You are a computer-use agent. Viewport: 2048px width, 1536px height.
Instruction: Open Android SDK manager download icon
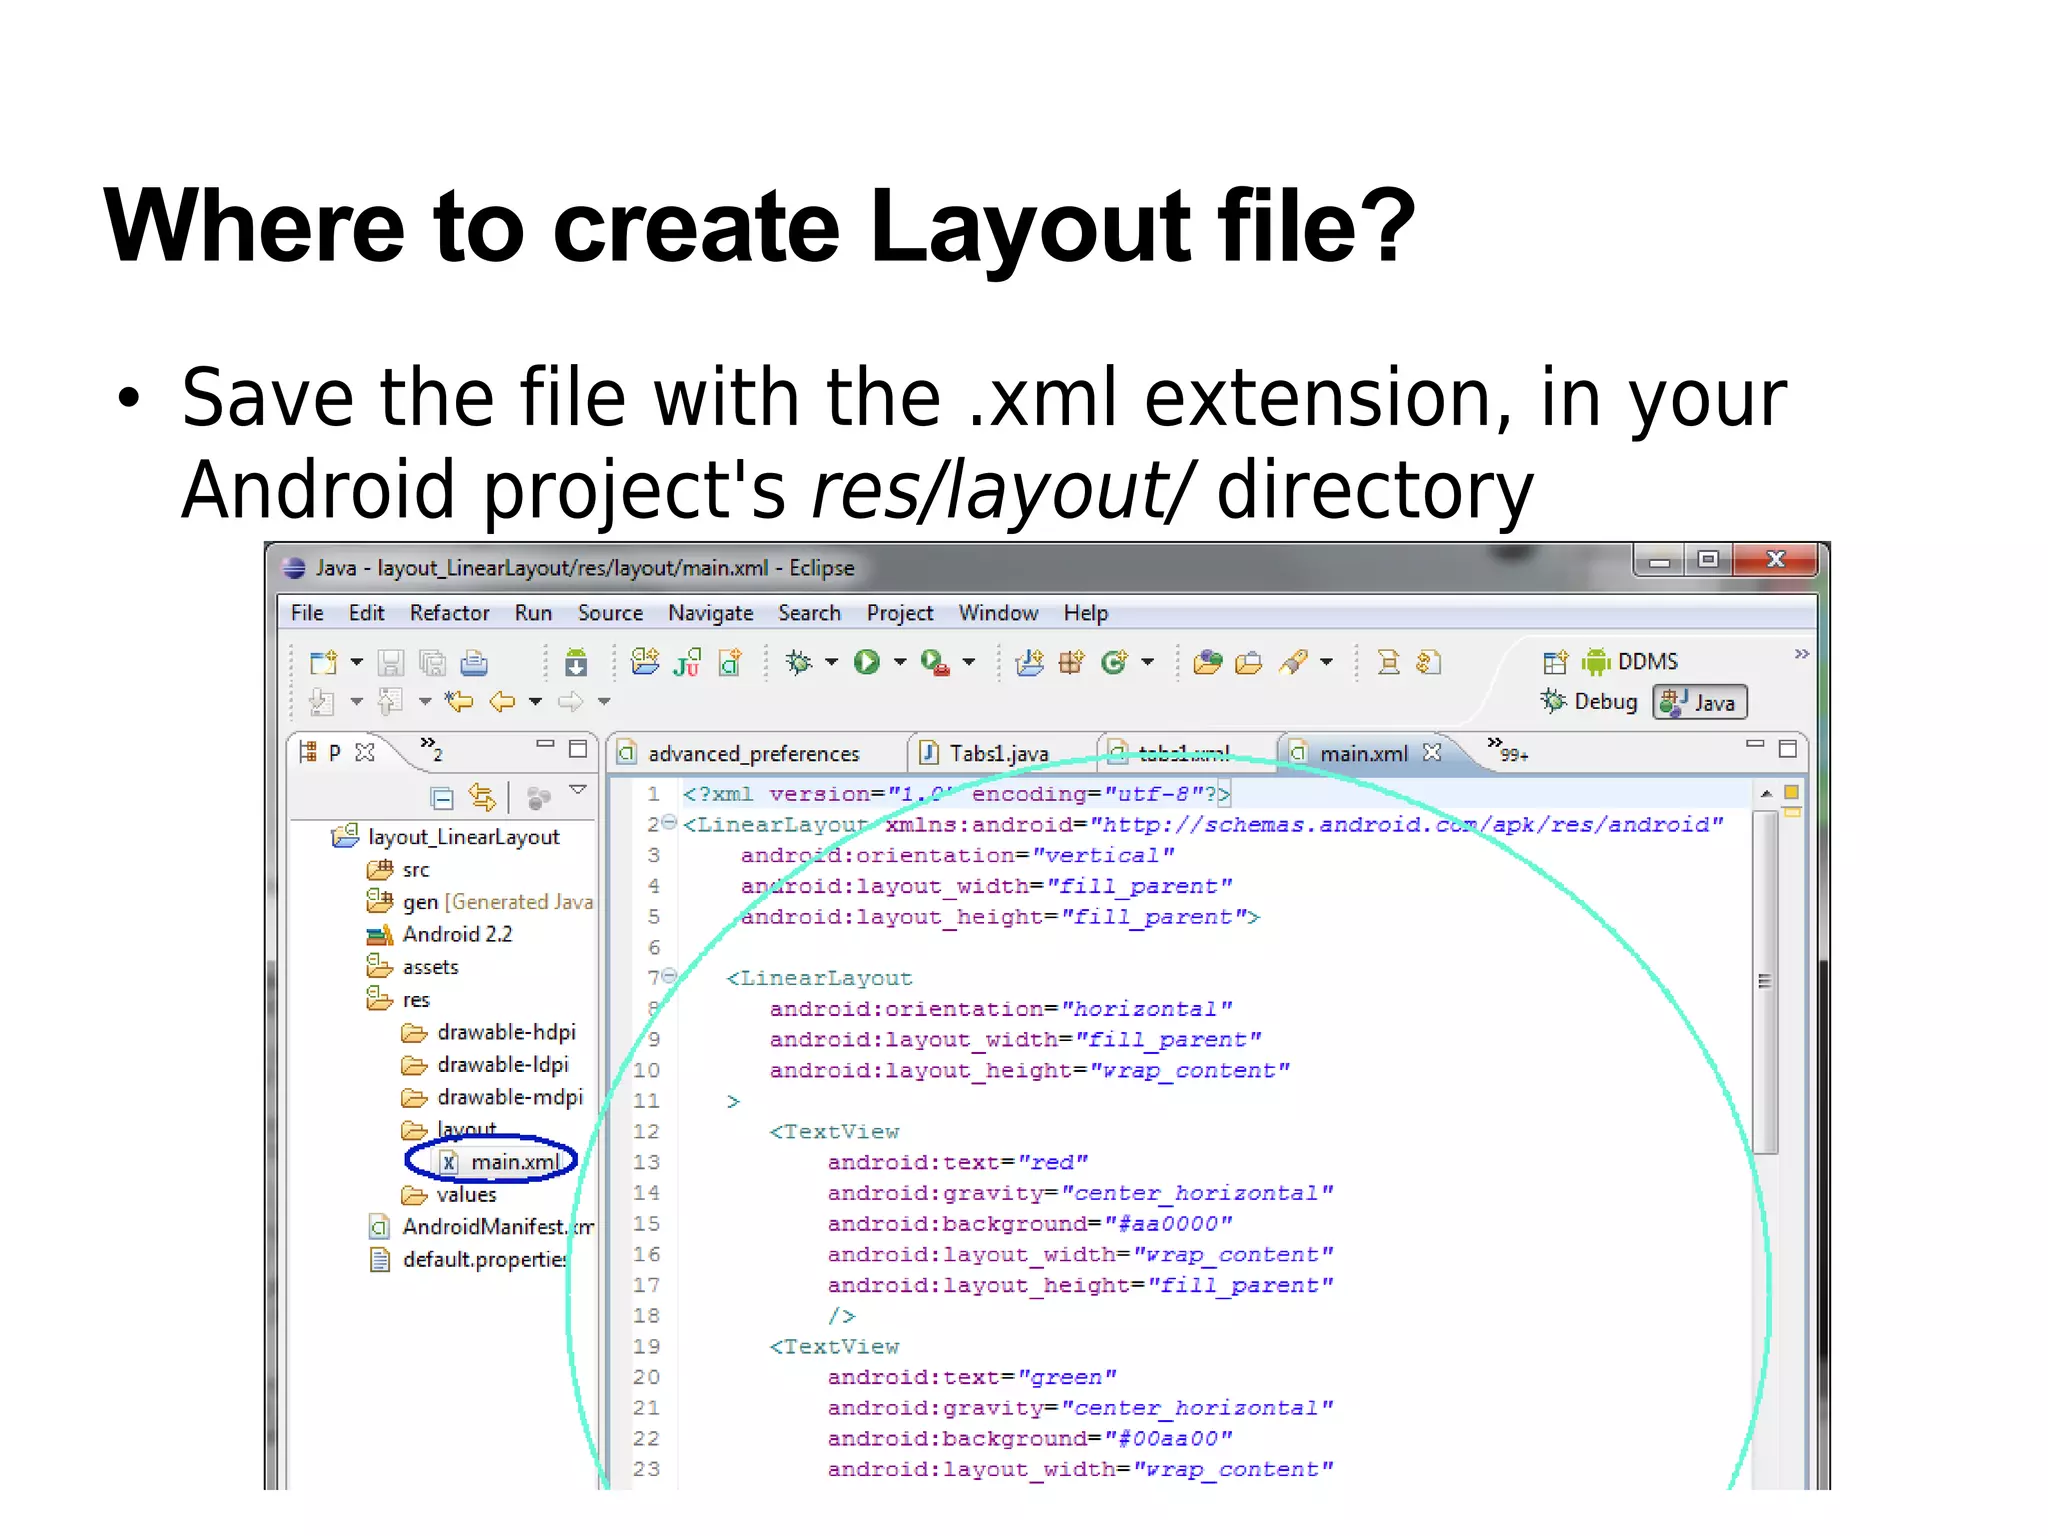click(576, 662)
